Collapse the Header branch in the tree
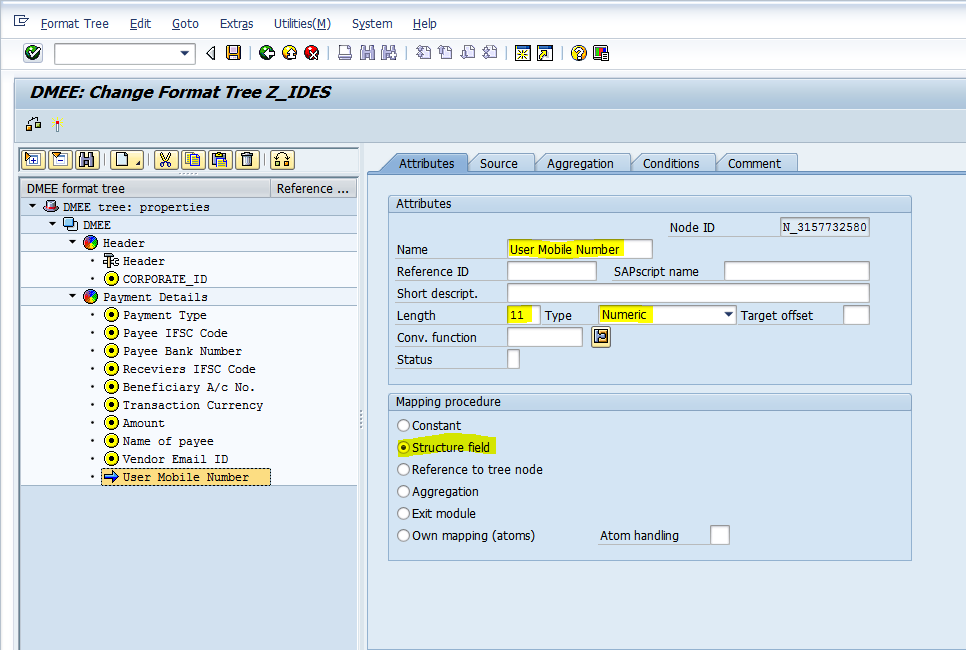966x650 pixels. click(72, 242)
